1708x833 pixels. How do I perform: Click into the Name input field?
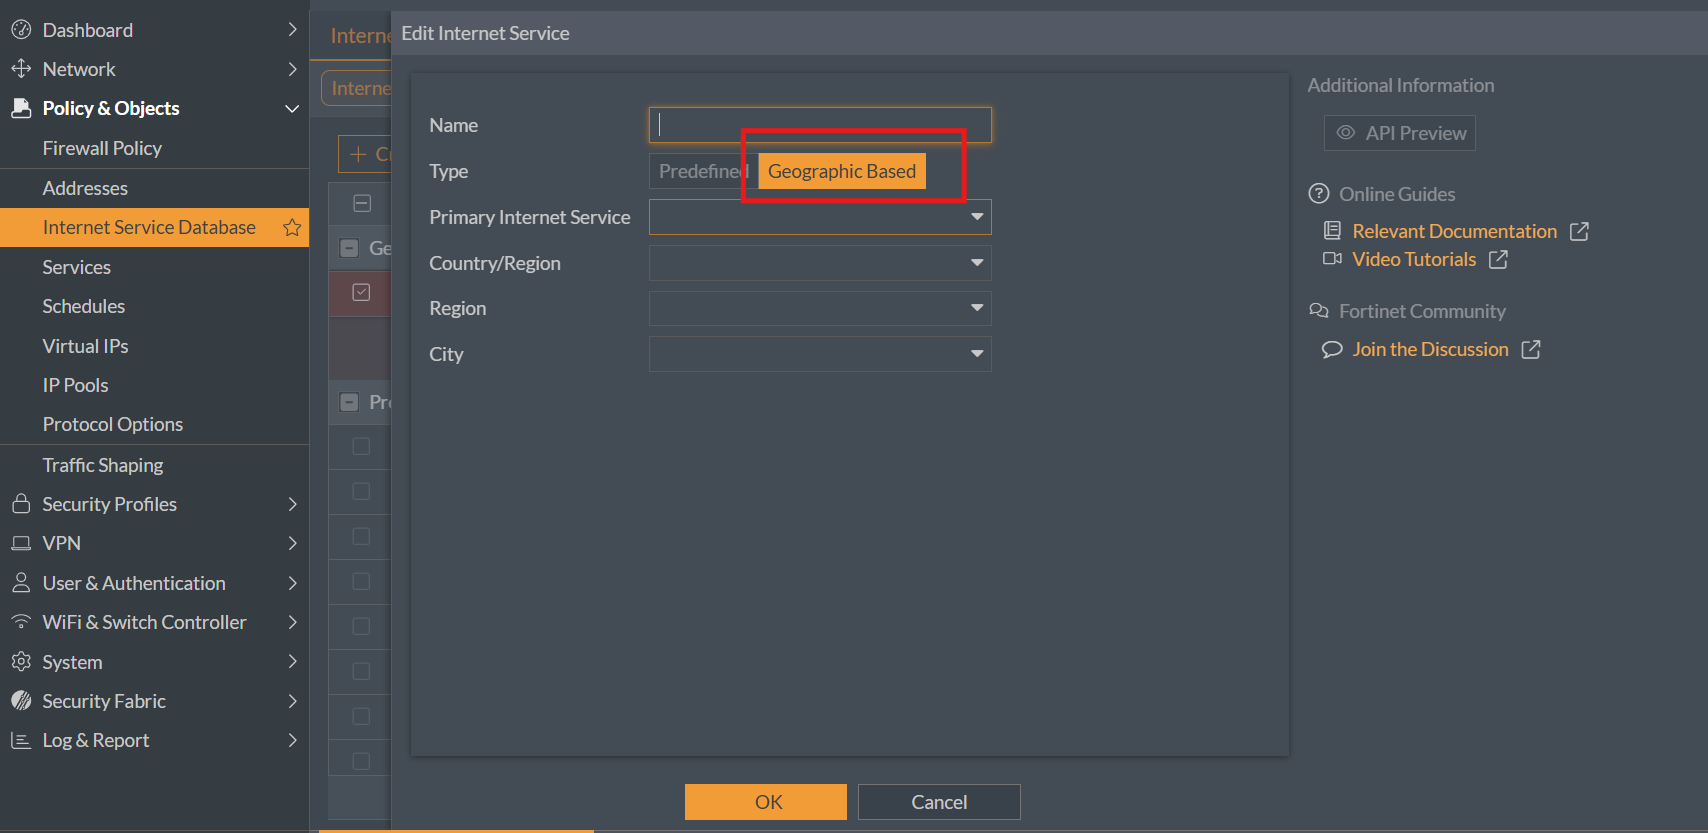coord(820,125)
